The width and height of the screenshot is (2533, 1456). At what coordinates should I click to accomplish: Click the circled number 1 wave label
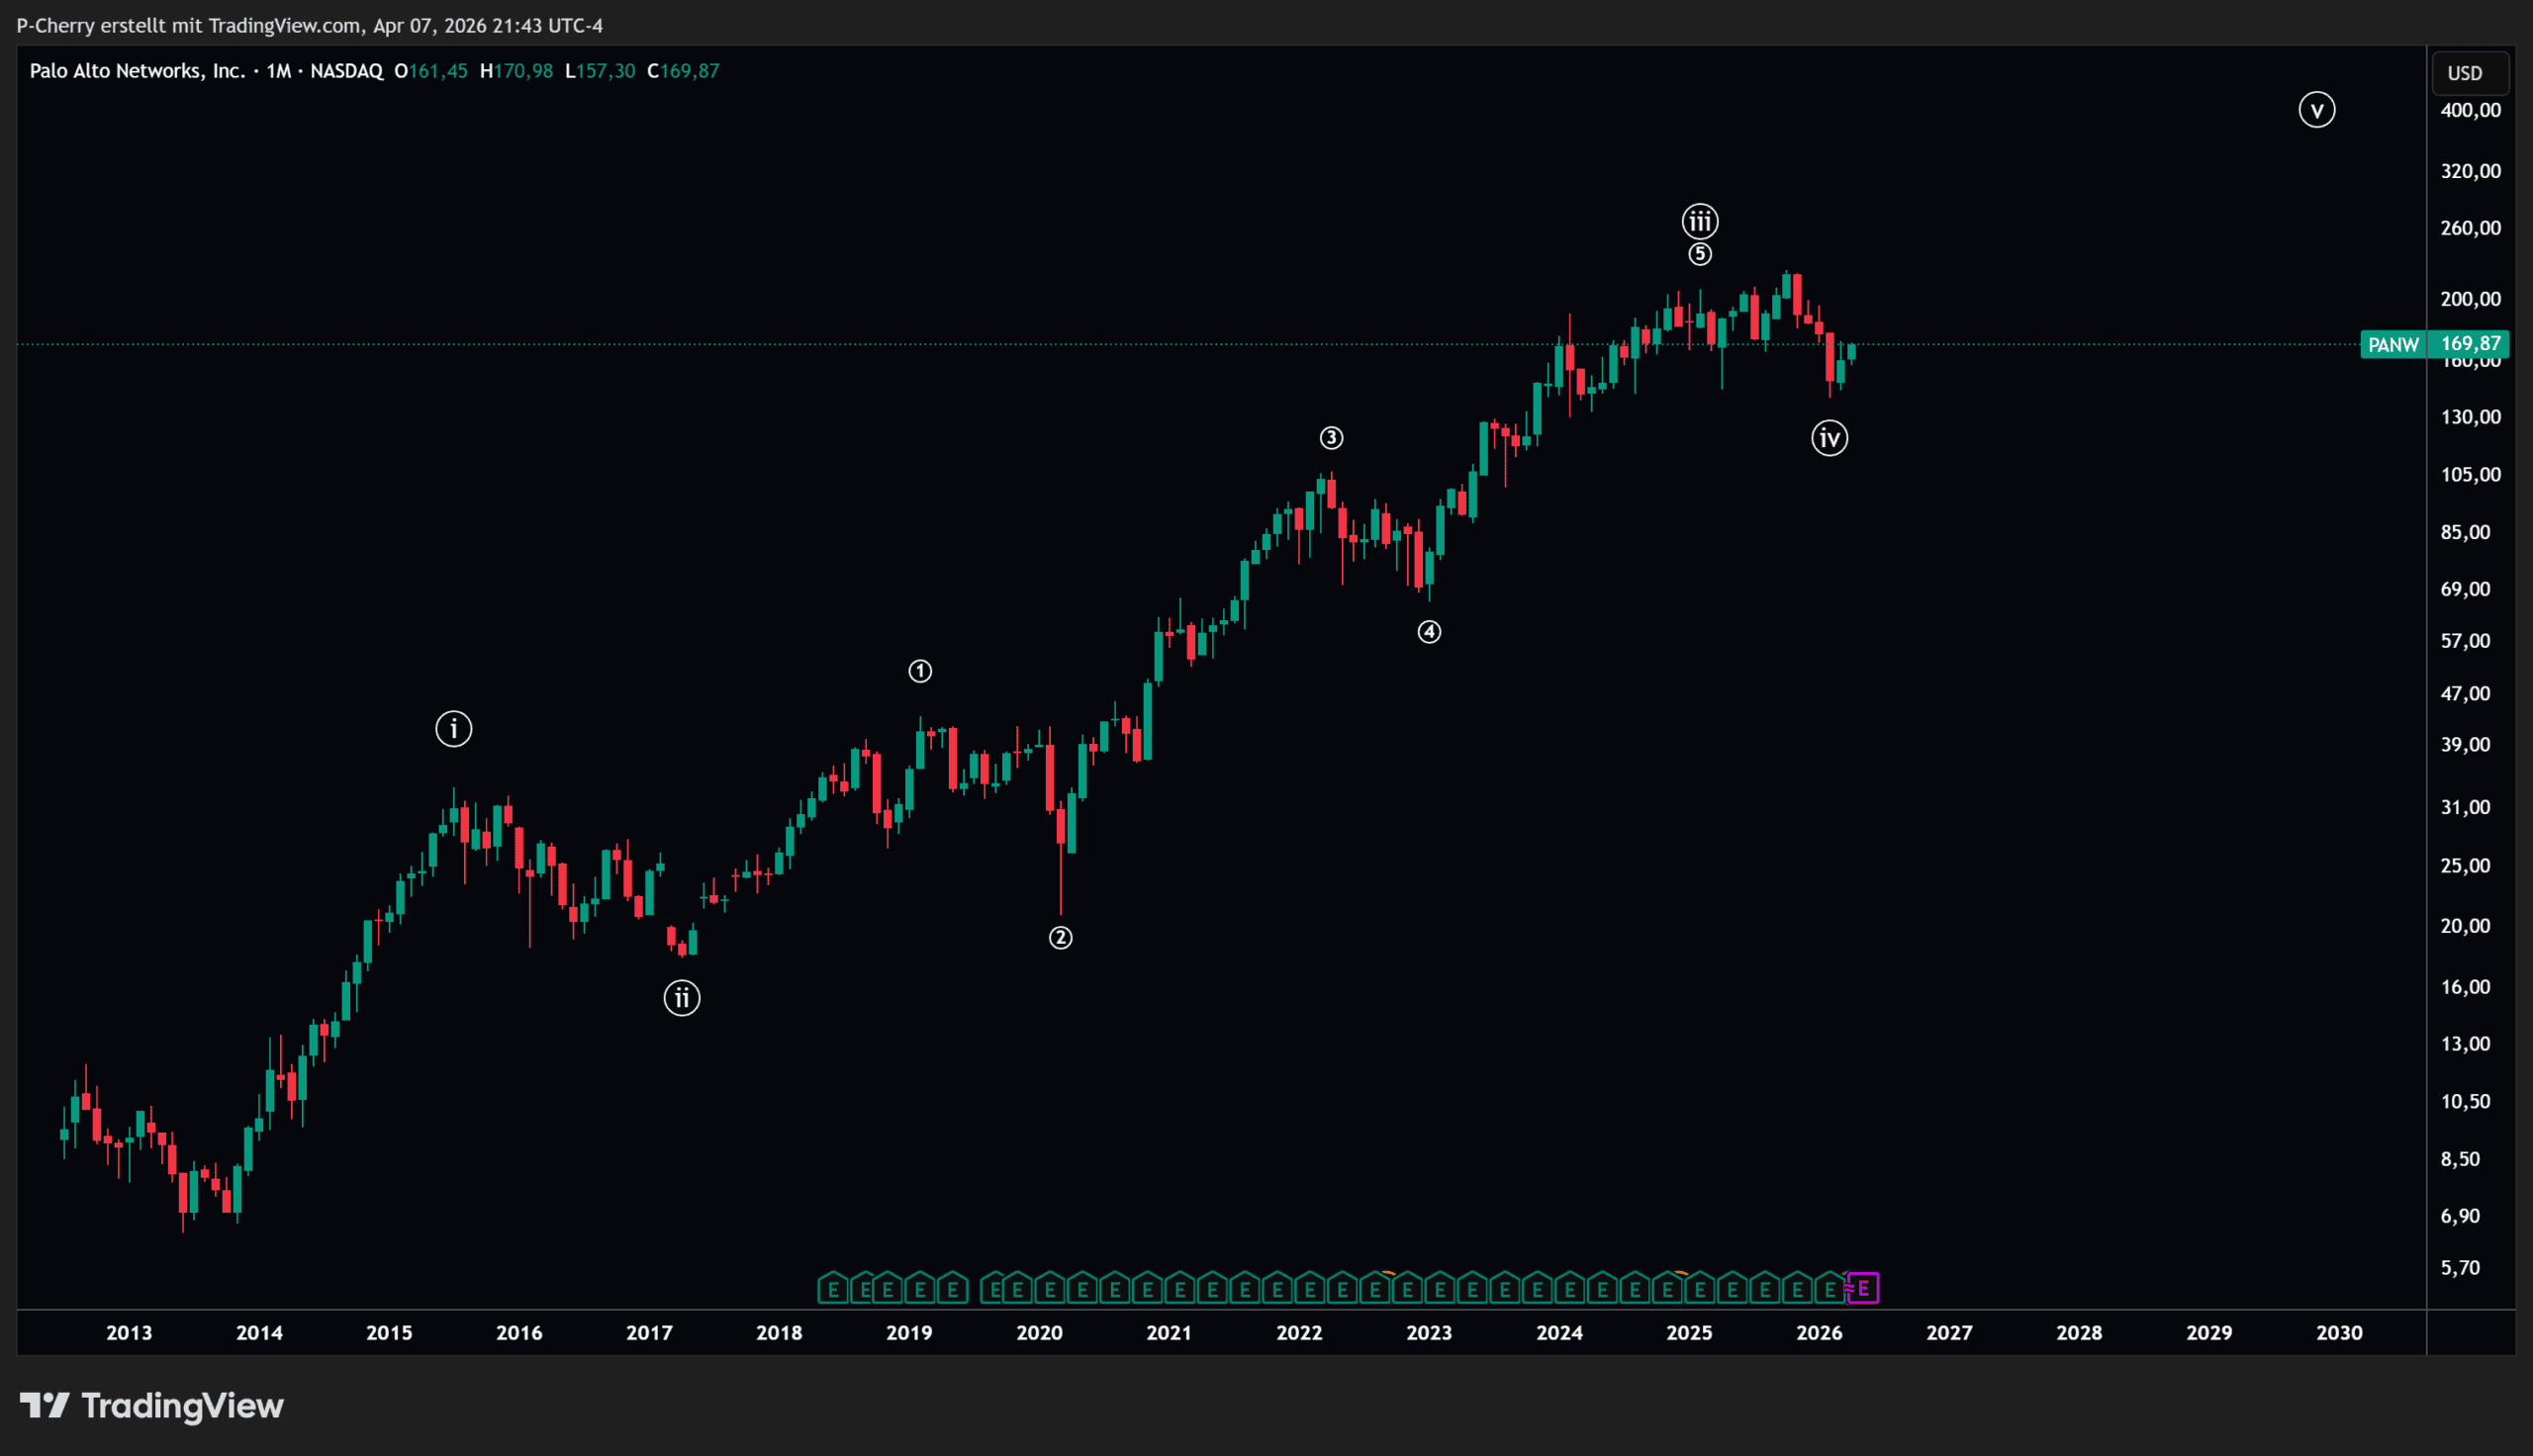point(919,671)
